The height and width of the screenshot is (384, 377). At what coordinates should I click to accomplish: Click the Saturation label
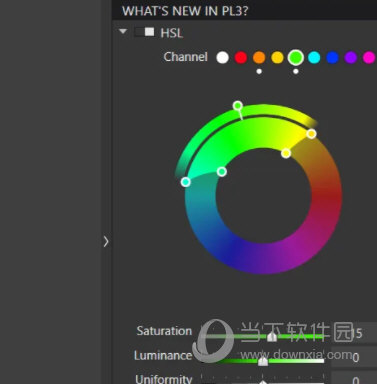point(164,331)
